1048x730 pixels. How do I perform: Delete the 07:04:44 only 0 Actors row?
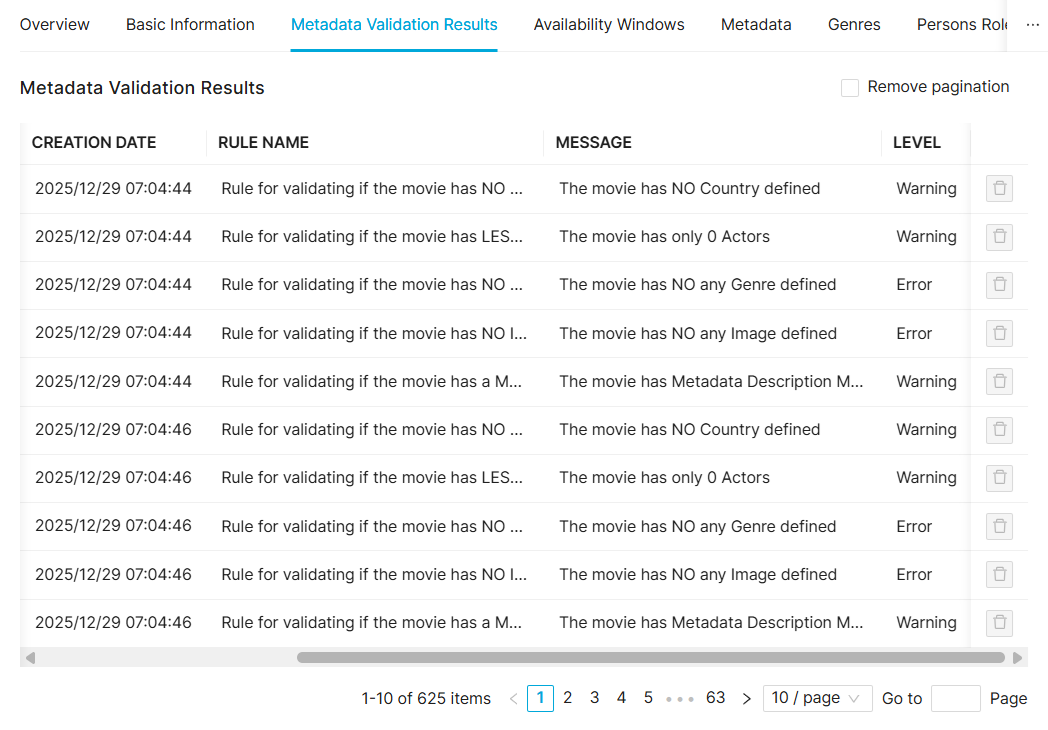(999, 237)
